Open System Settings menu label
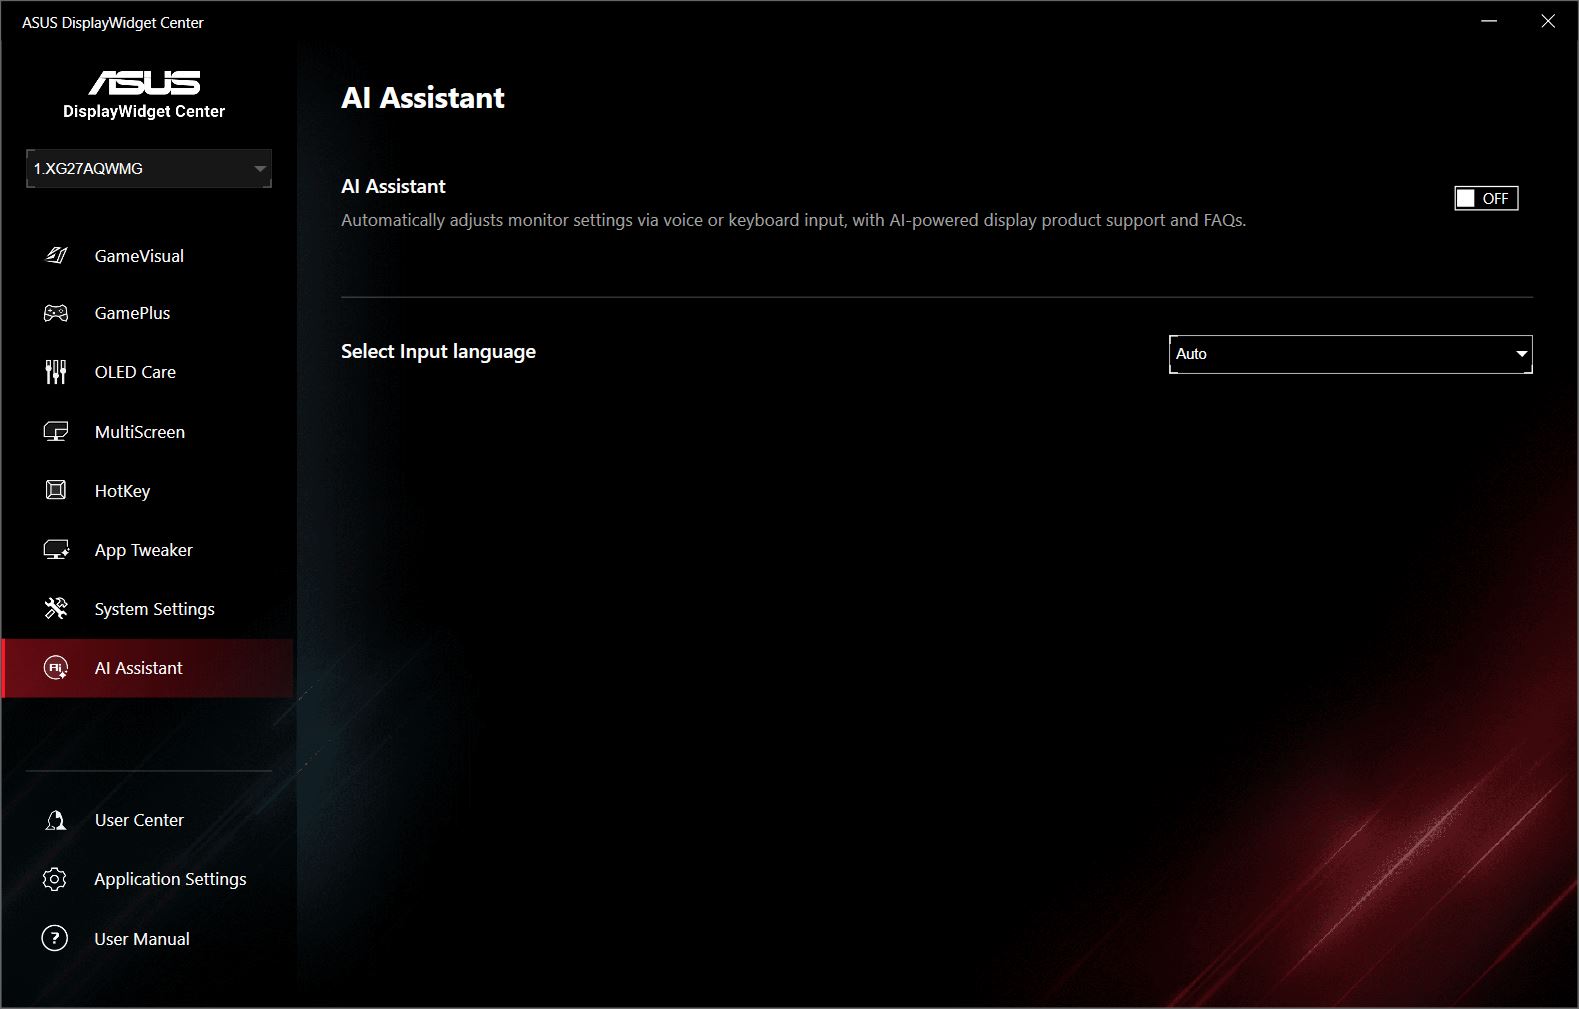 (154, 609)
